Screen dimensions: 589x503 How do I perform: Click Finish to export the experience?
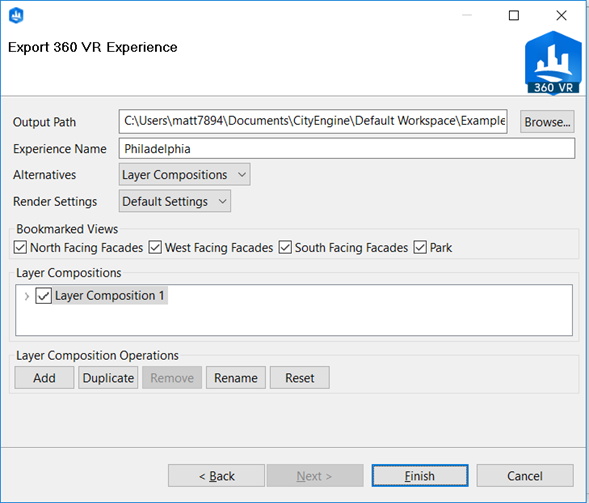coord(420,476)
